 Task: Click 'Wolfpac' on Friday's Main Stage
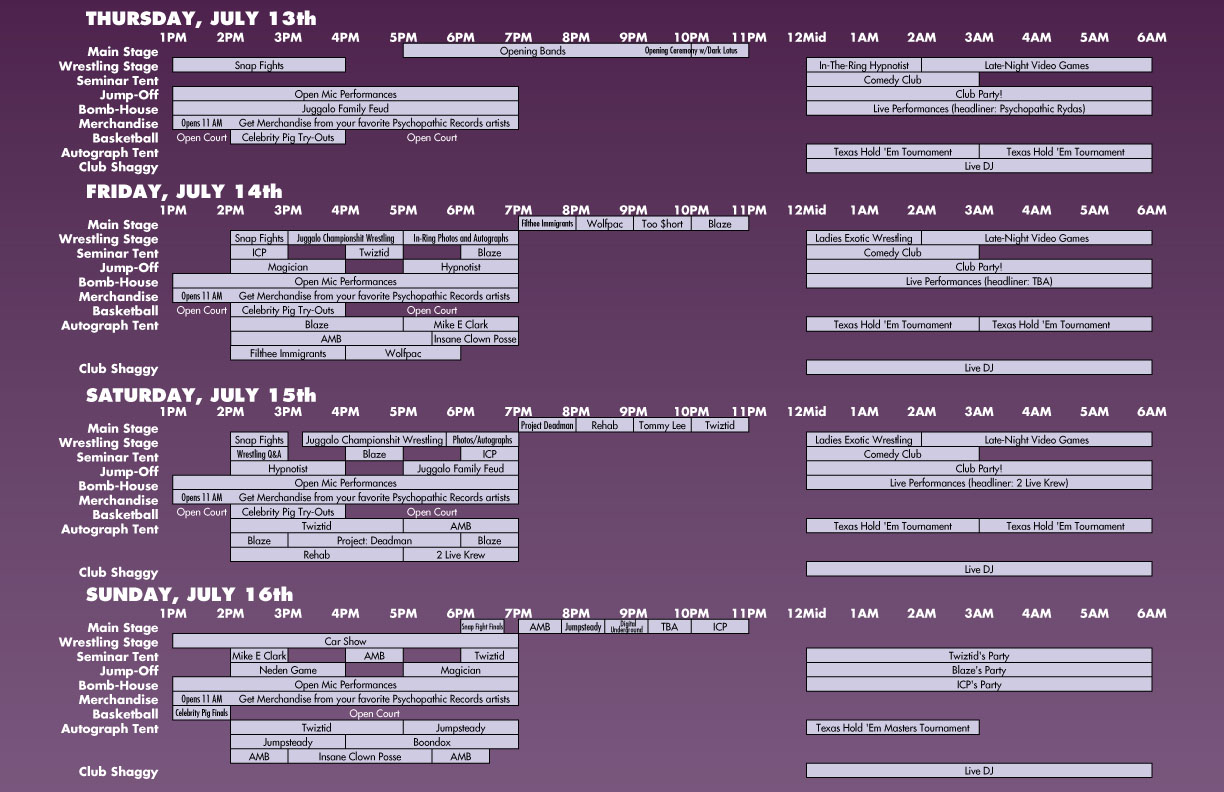[605, 224]
